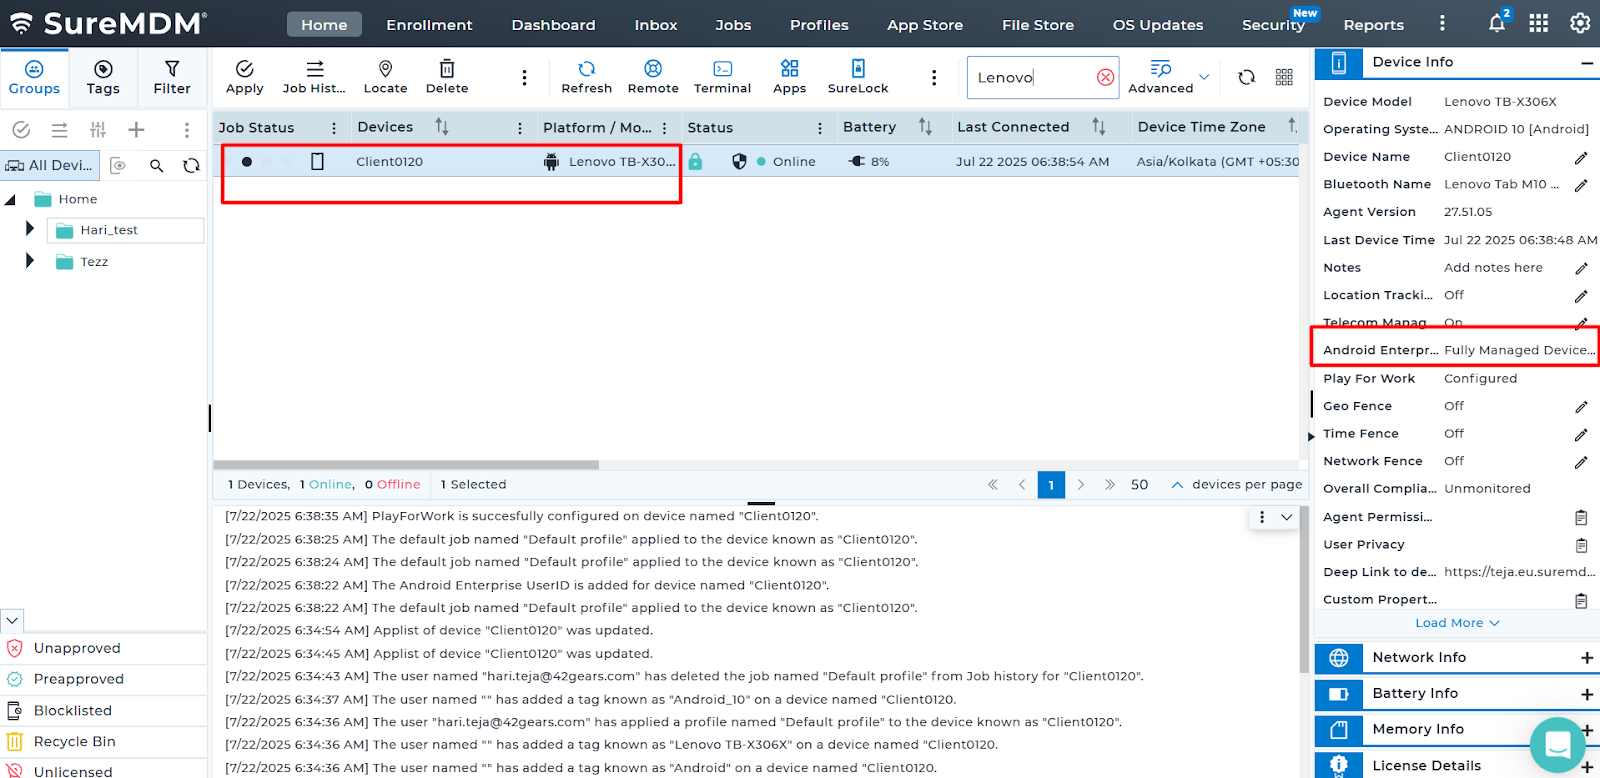Viewport: 1600px width, 778px height.
Task: Open the Recycle Bin
Action: 75,741
